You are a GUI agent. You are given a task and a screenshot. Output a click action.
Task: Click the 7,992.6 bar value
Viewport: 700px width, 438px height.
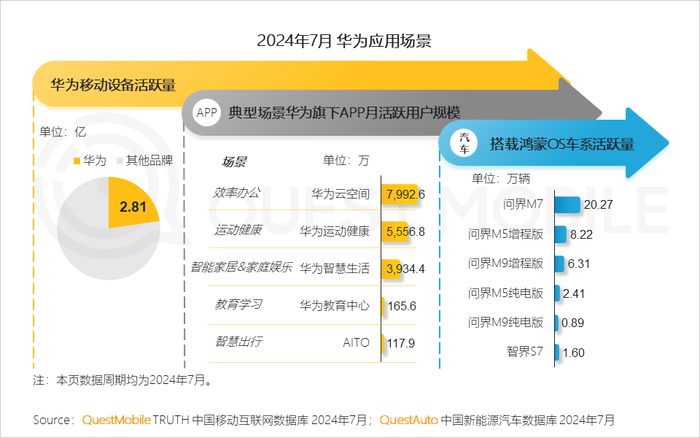405,194
